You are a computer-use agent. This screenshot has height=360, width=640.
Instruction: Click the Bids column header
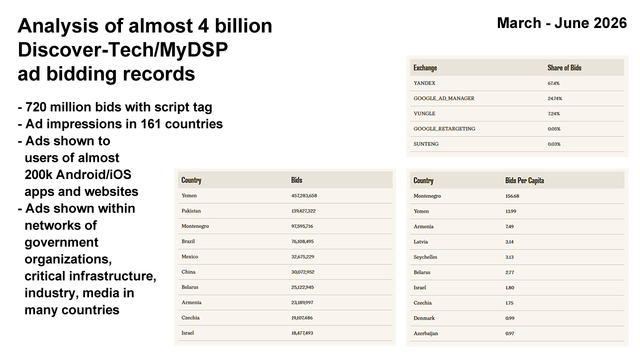pos(297,180)
